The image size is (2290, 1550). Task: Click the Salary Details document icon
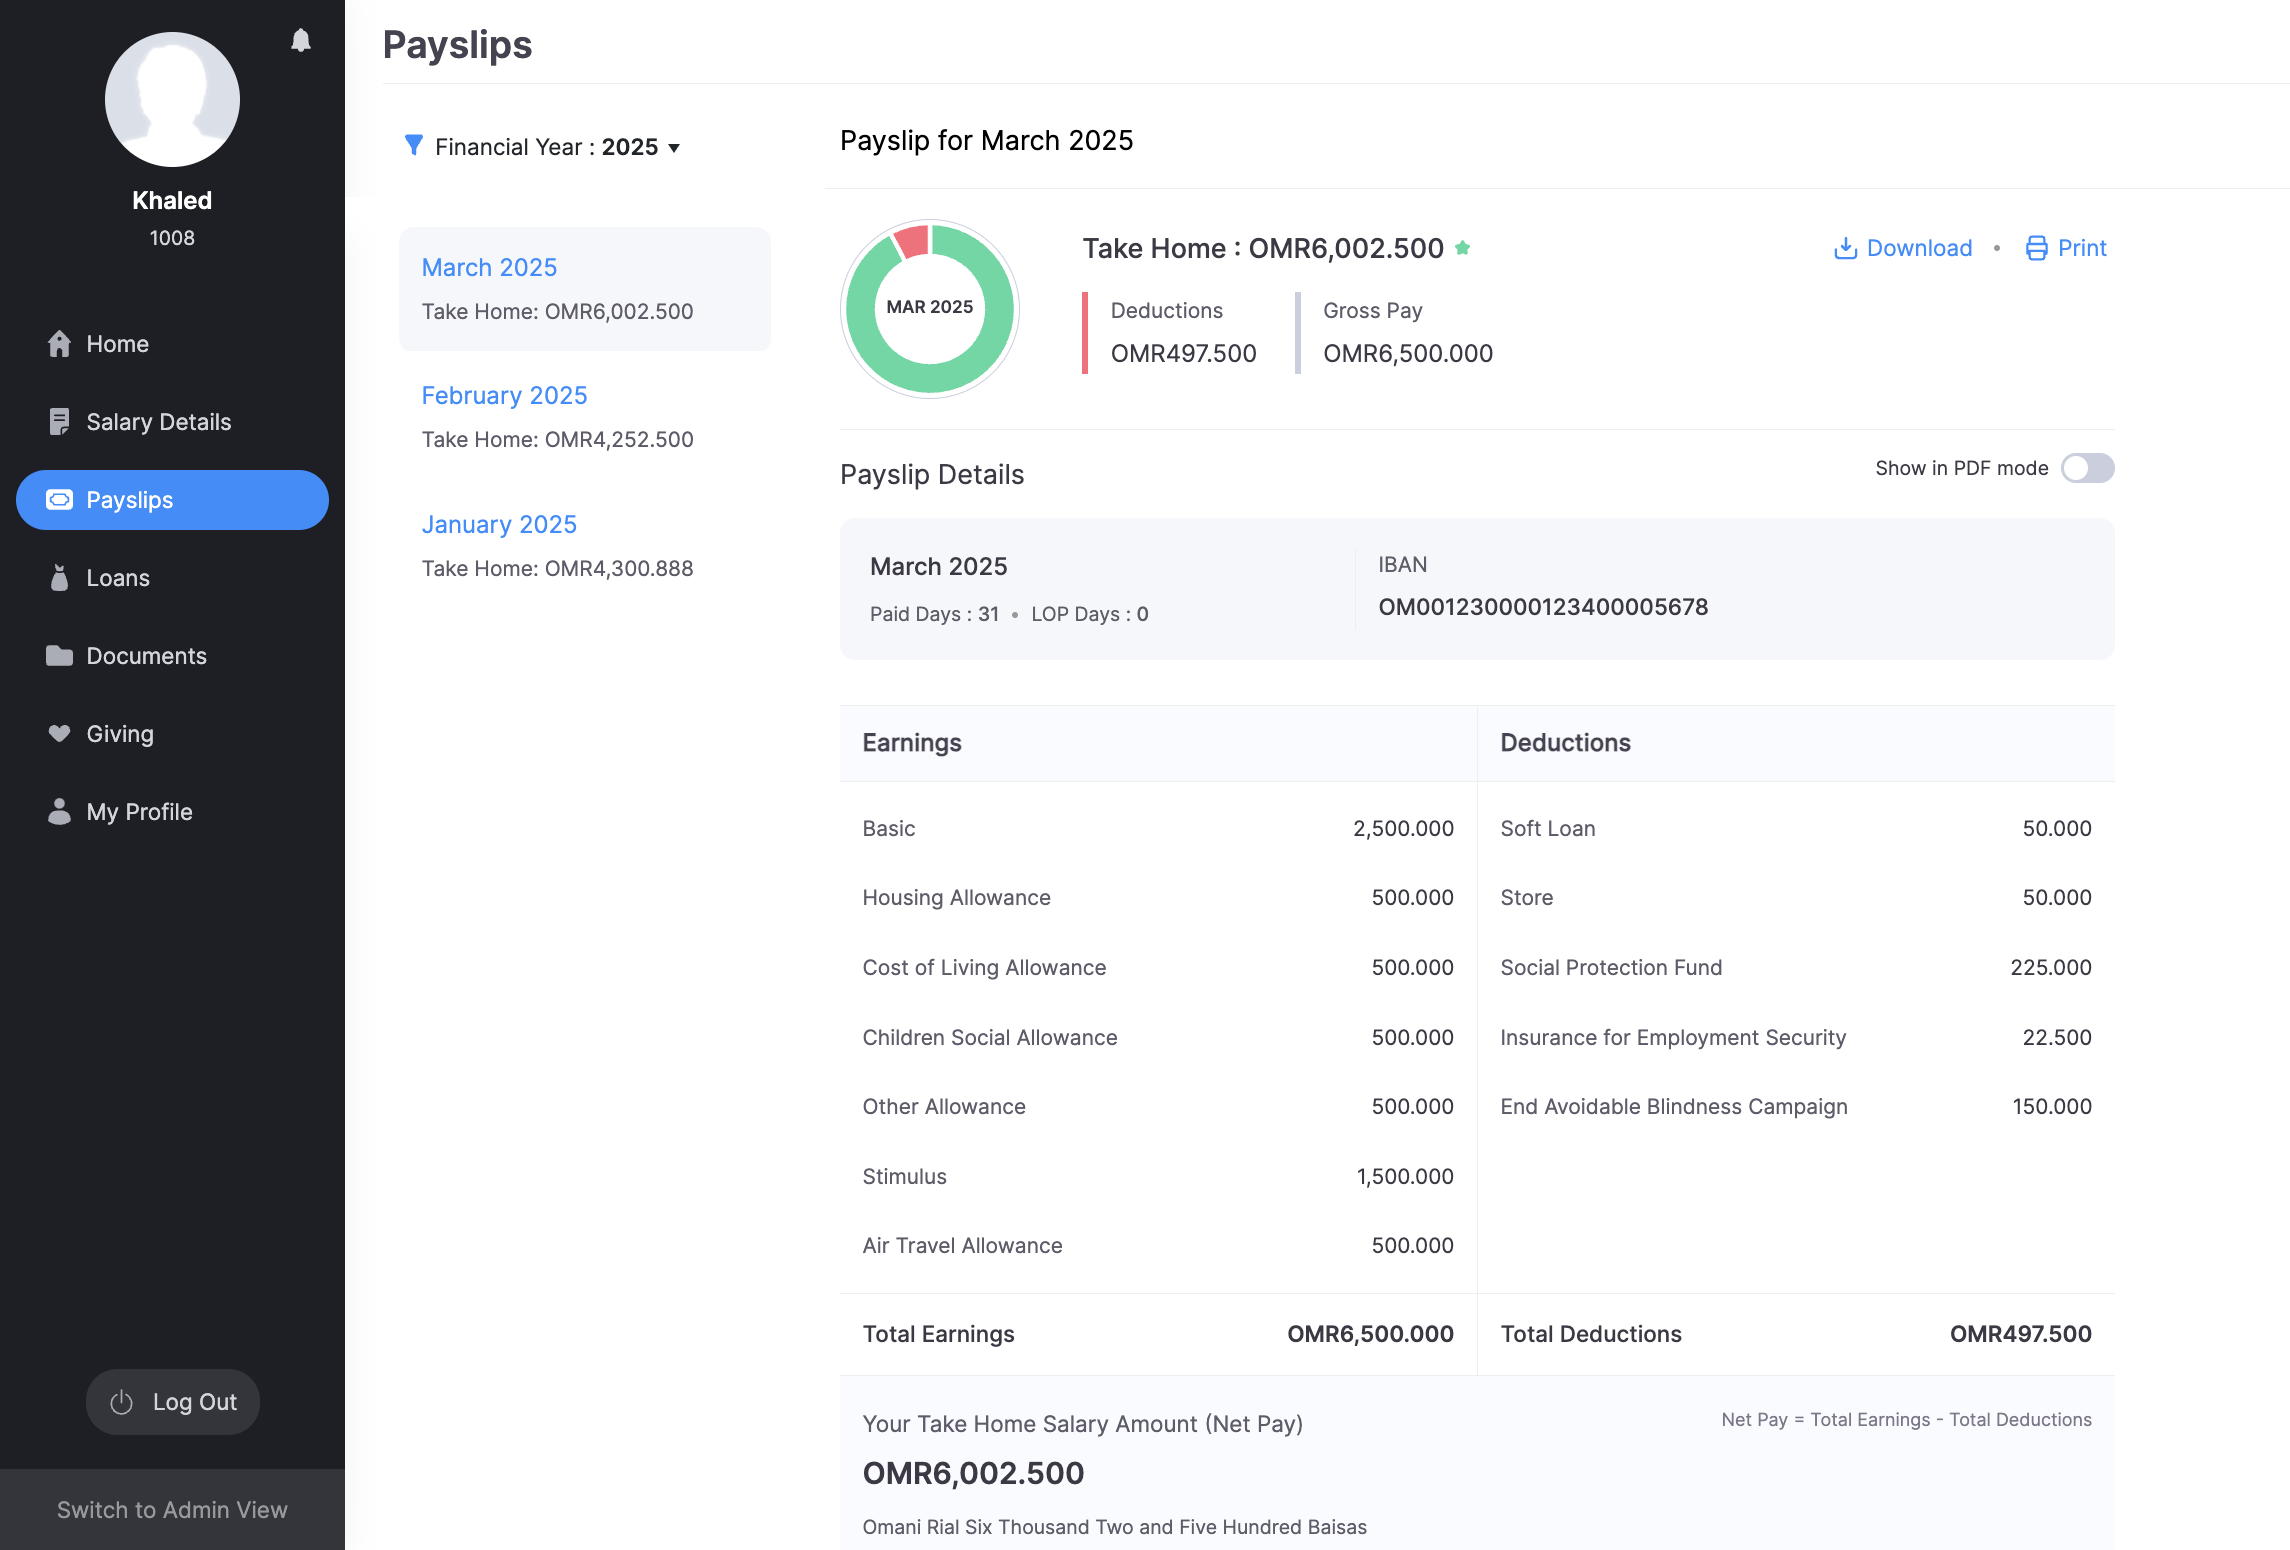point(59,422)
